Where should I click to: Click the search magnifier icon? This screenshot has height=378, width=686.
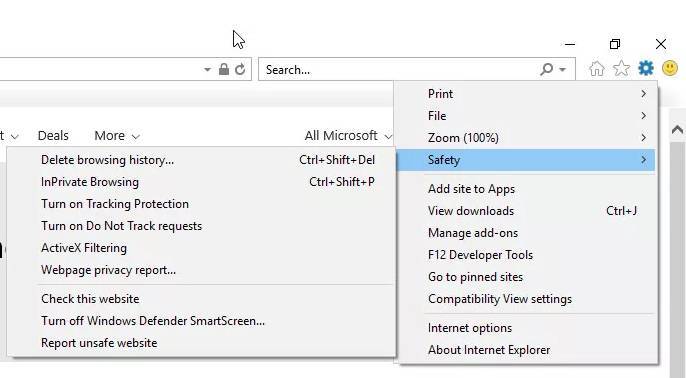546,69
